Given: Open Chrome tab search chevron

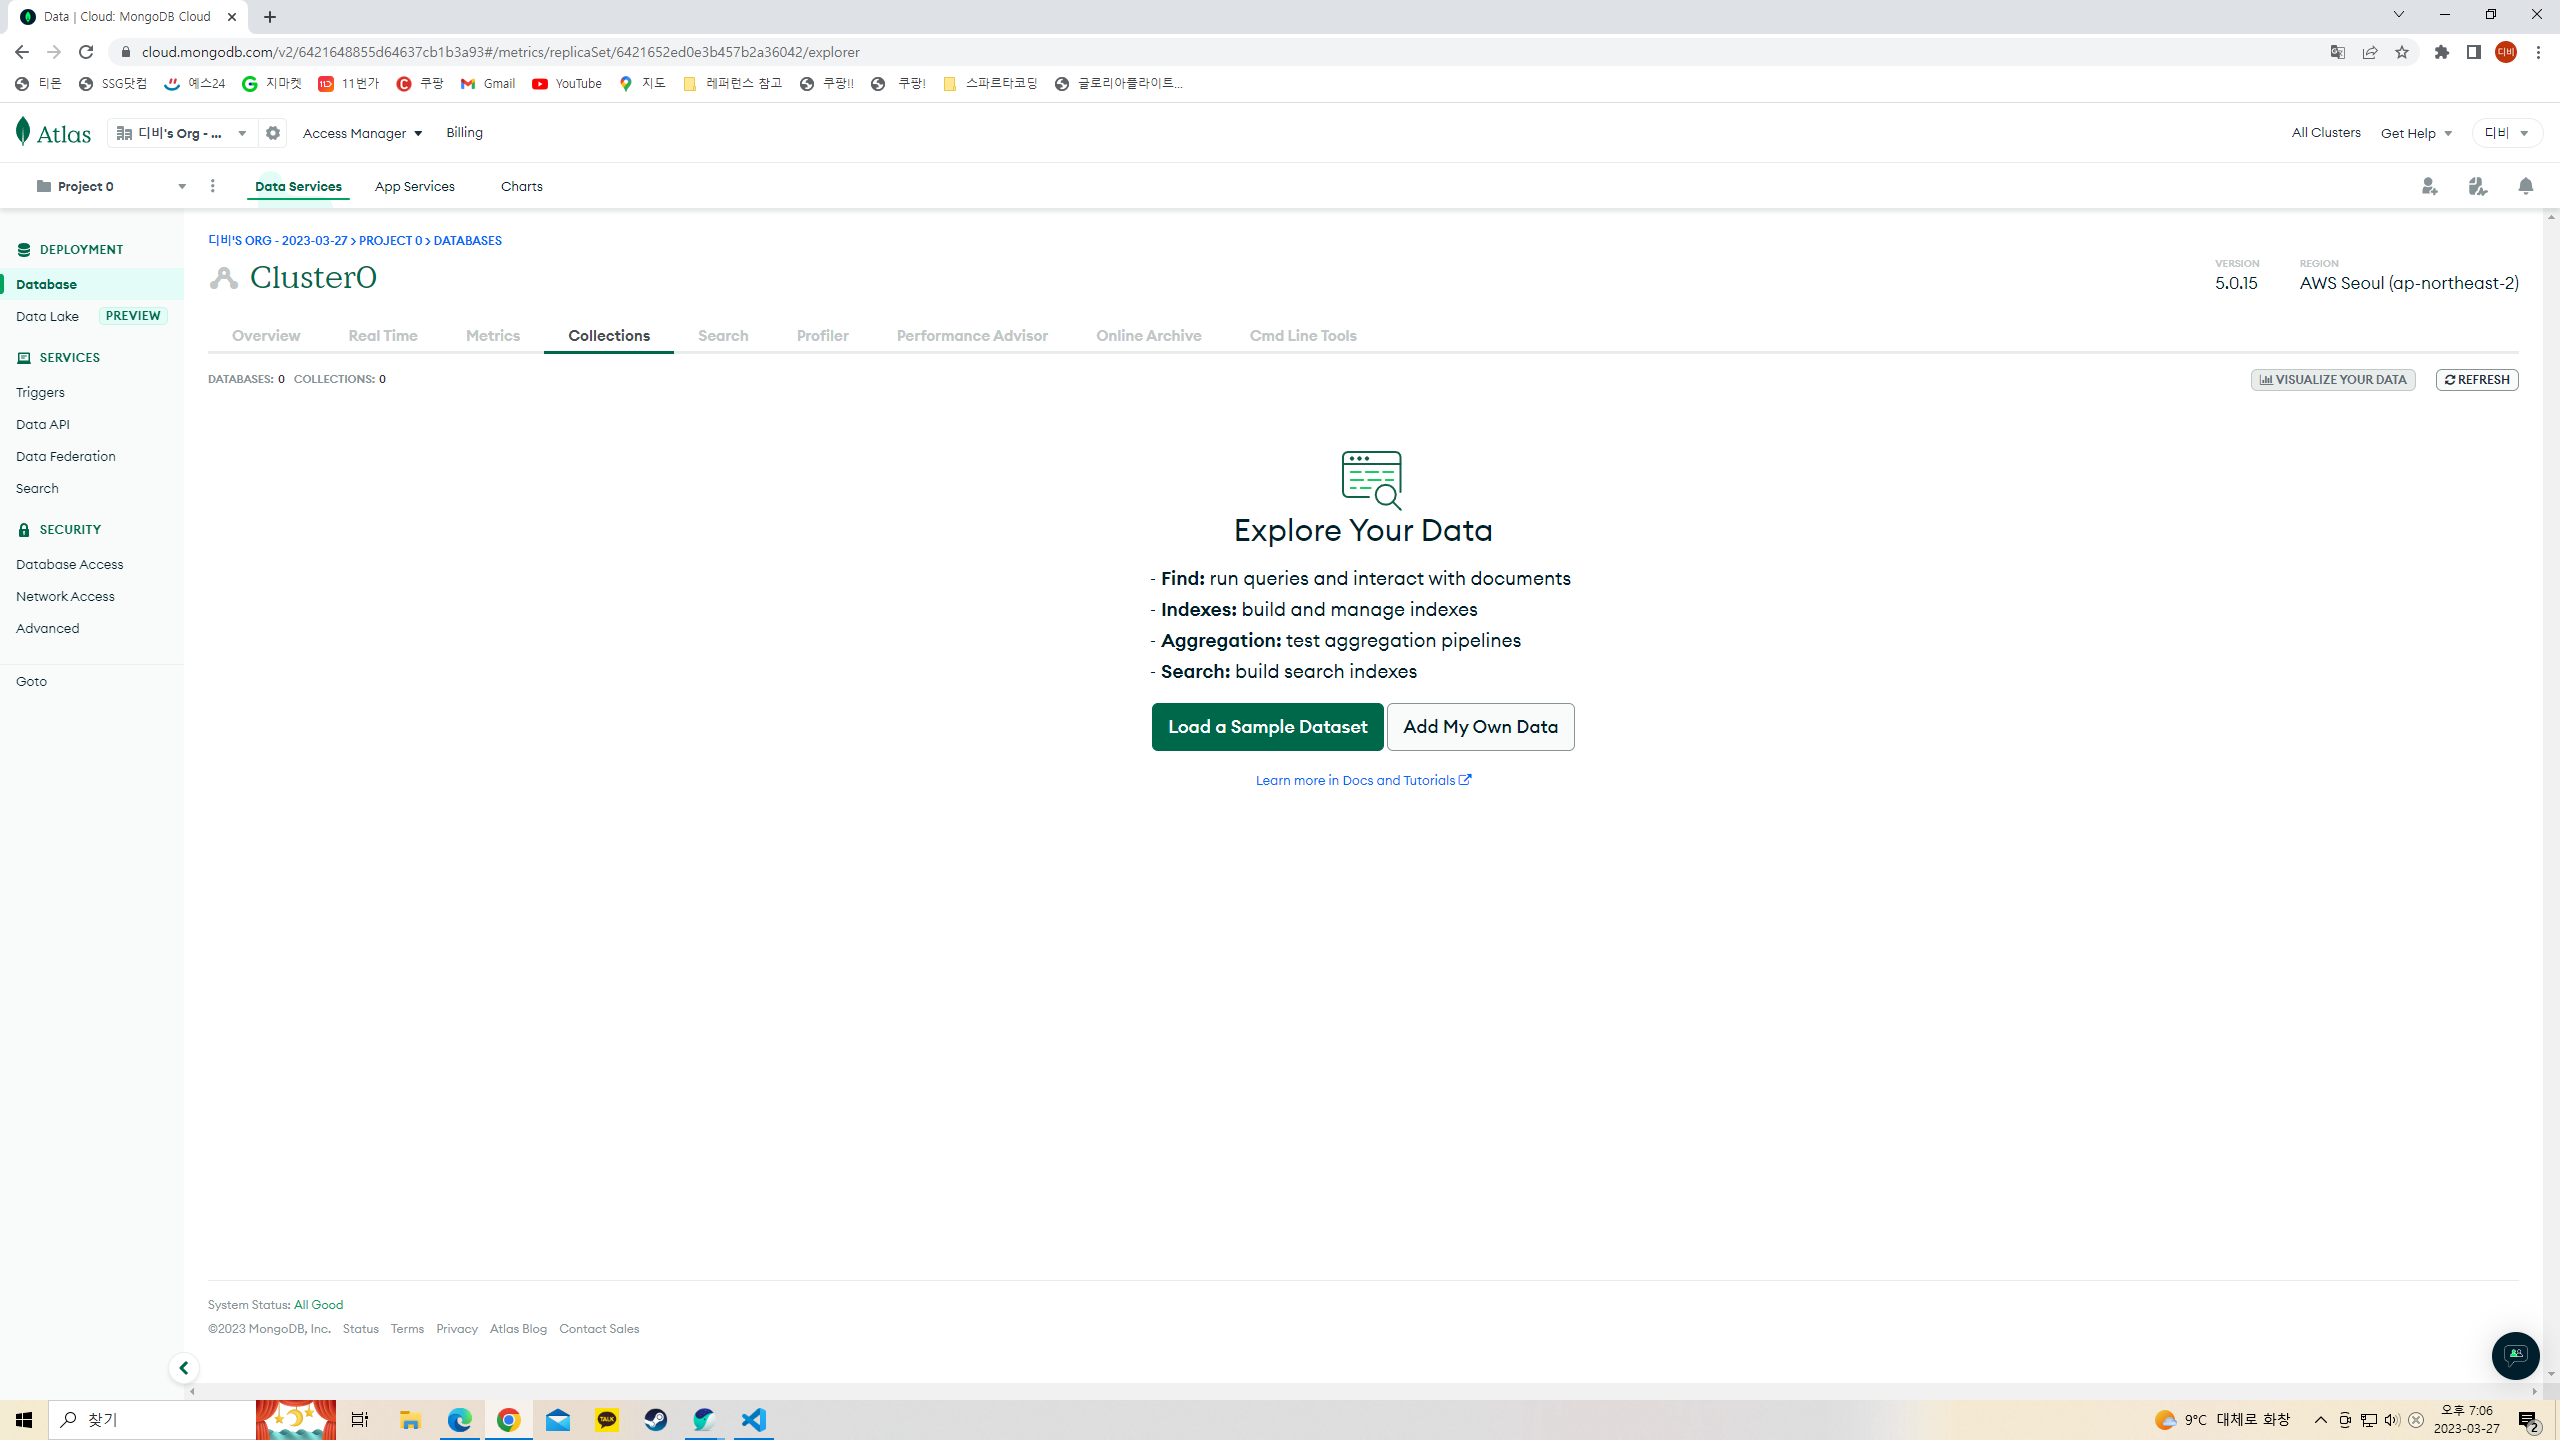Looking at the screenshot, I should pyautogui.click(x=2398, y=15).
